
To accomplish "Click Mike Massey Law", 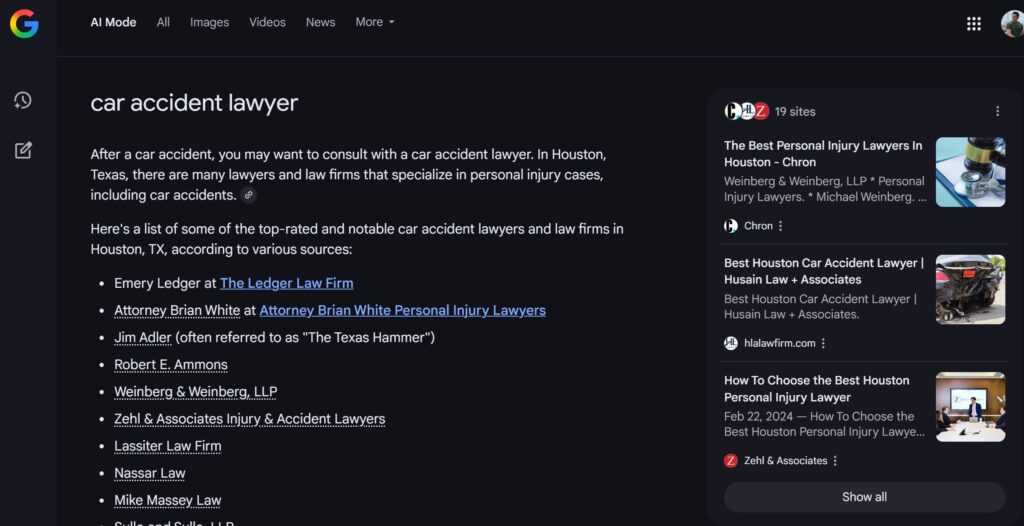I will click(168, 501).
